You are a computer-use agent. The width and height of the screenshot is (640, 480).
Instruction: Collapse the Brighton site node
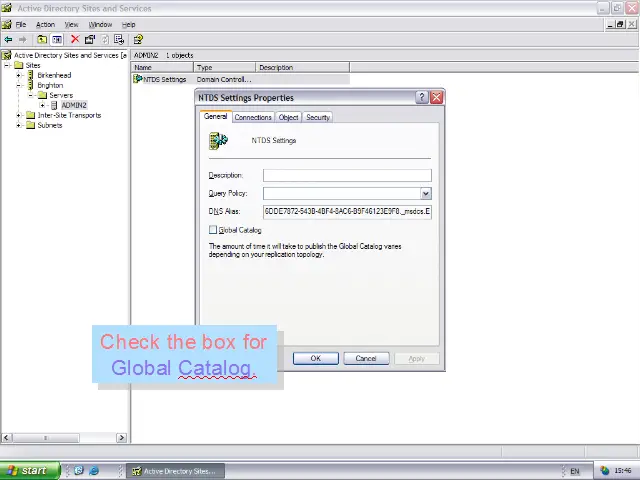pyautogui.click(x=19, y=85)
